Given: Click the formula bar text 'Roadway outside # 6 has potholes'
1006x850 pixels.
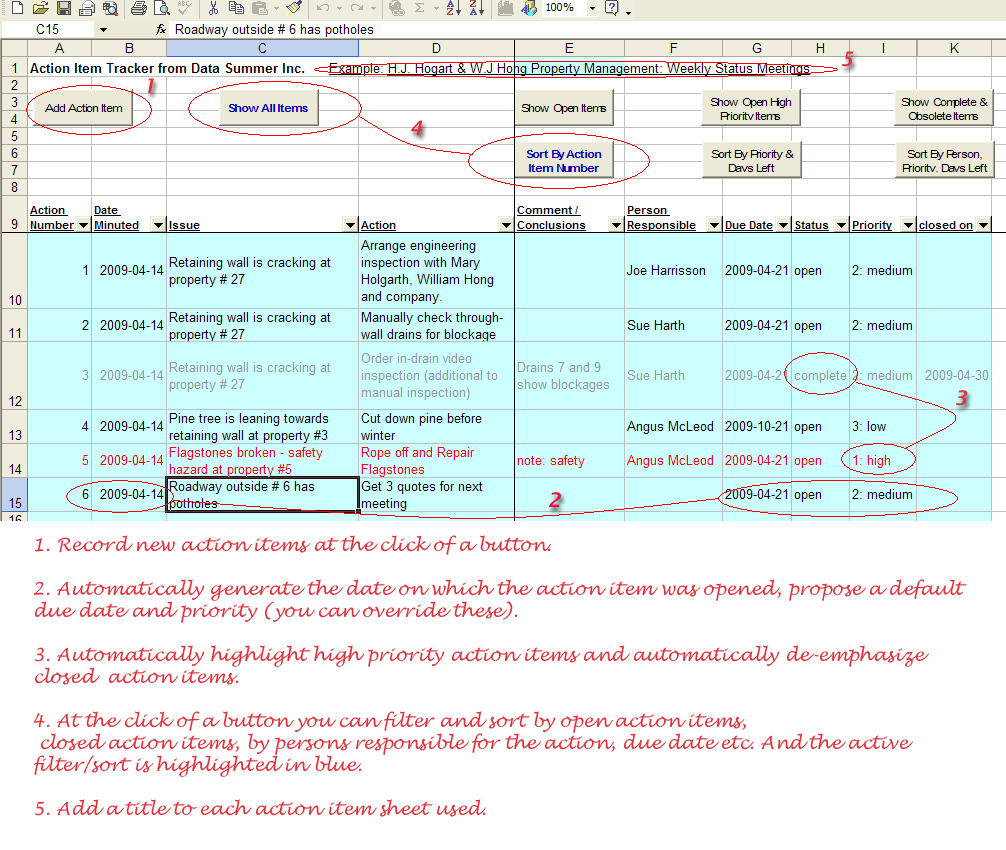Looking at the screenshot, I should pos(274,30).
